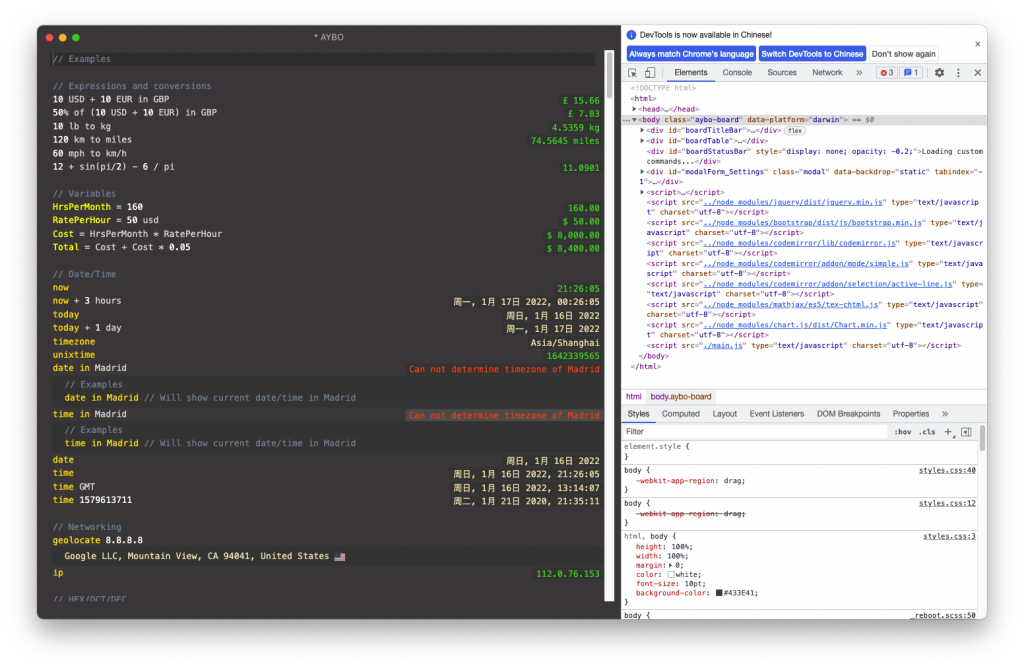Dismiss the Chinese language notification bar
Screen dimensions: 1024x668
point(978,44)
